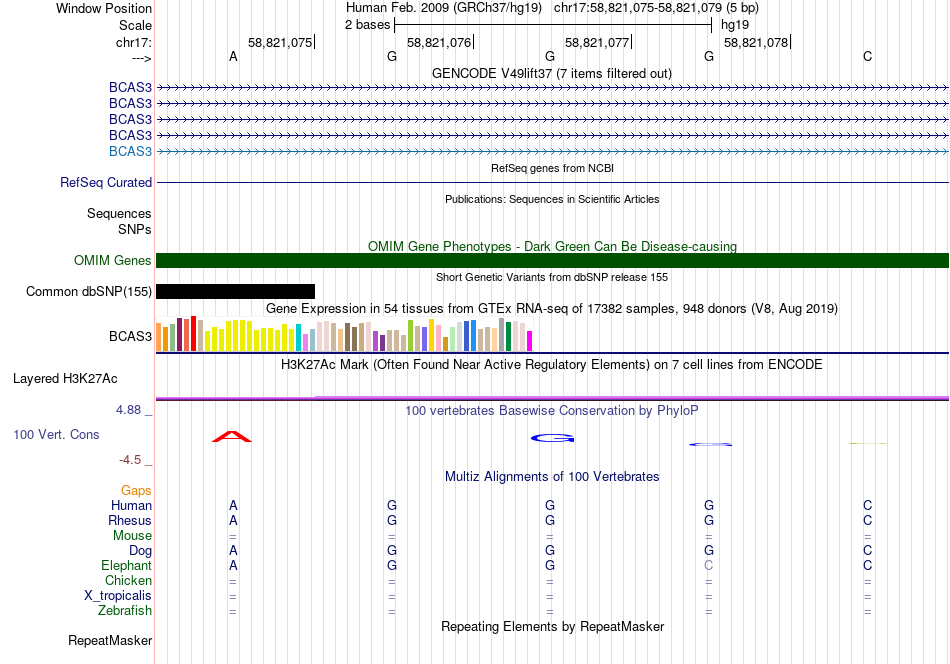The width and height of the screenshot is (950, 664).
Task: Click the Common dbSNP(155) label
Action: pyautogui.click(x=89, y=291)
